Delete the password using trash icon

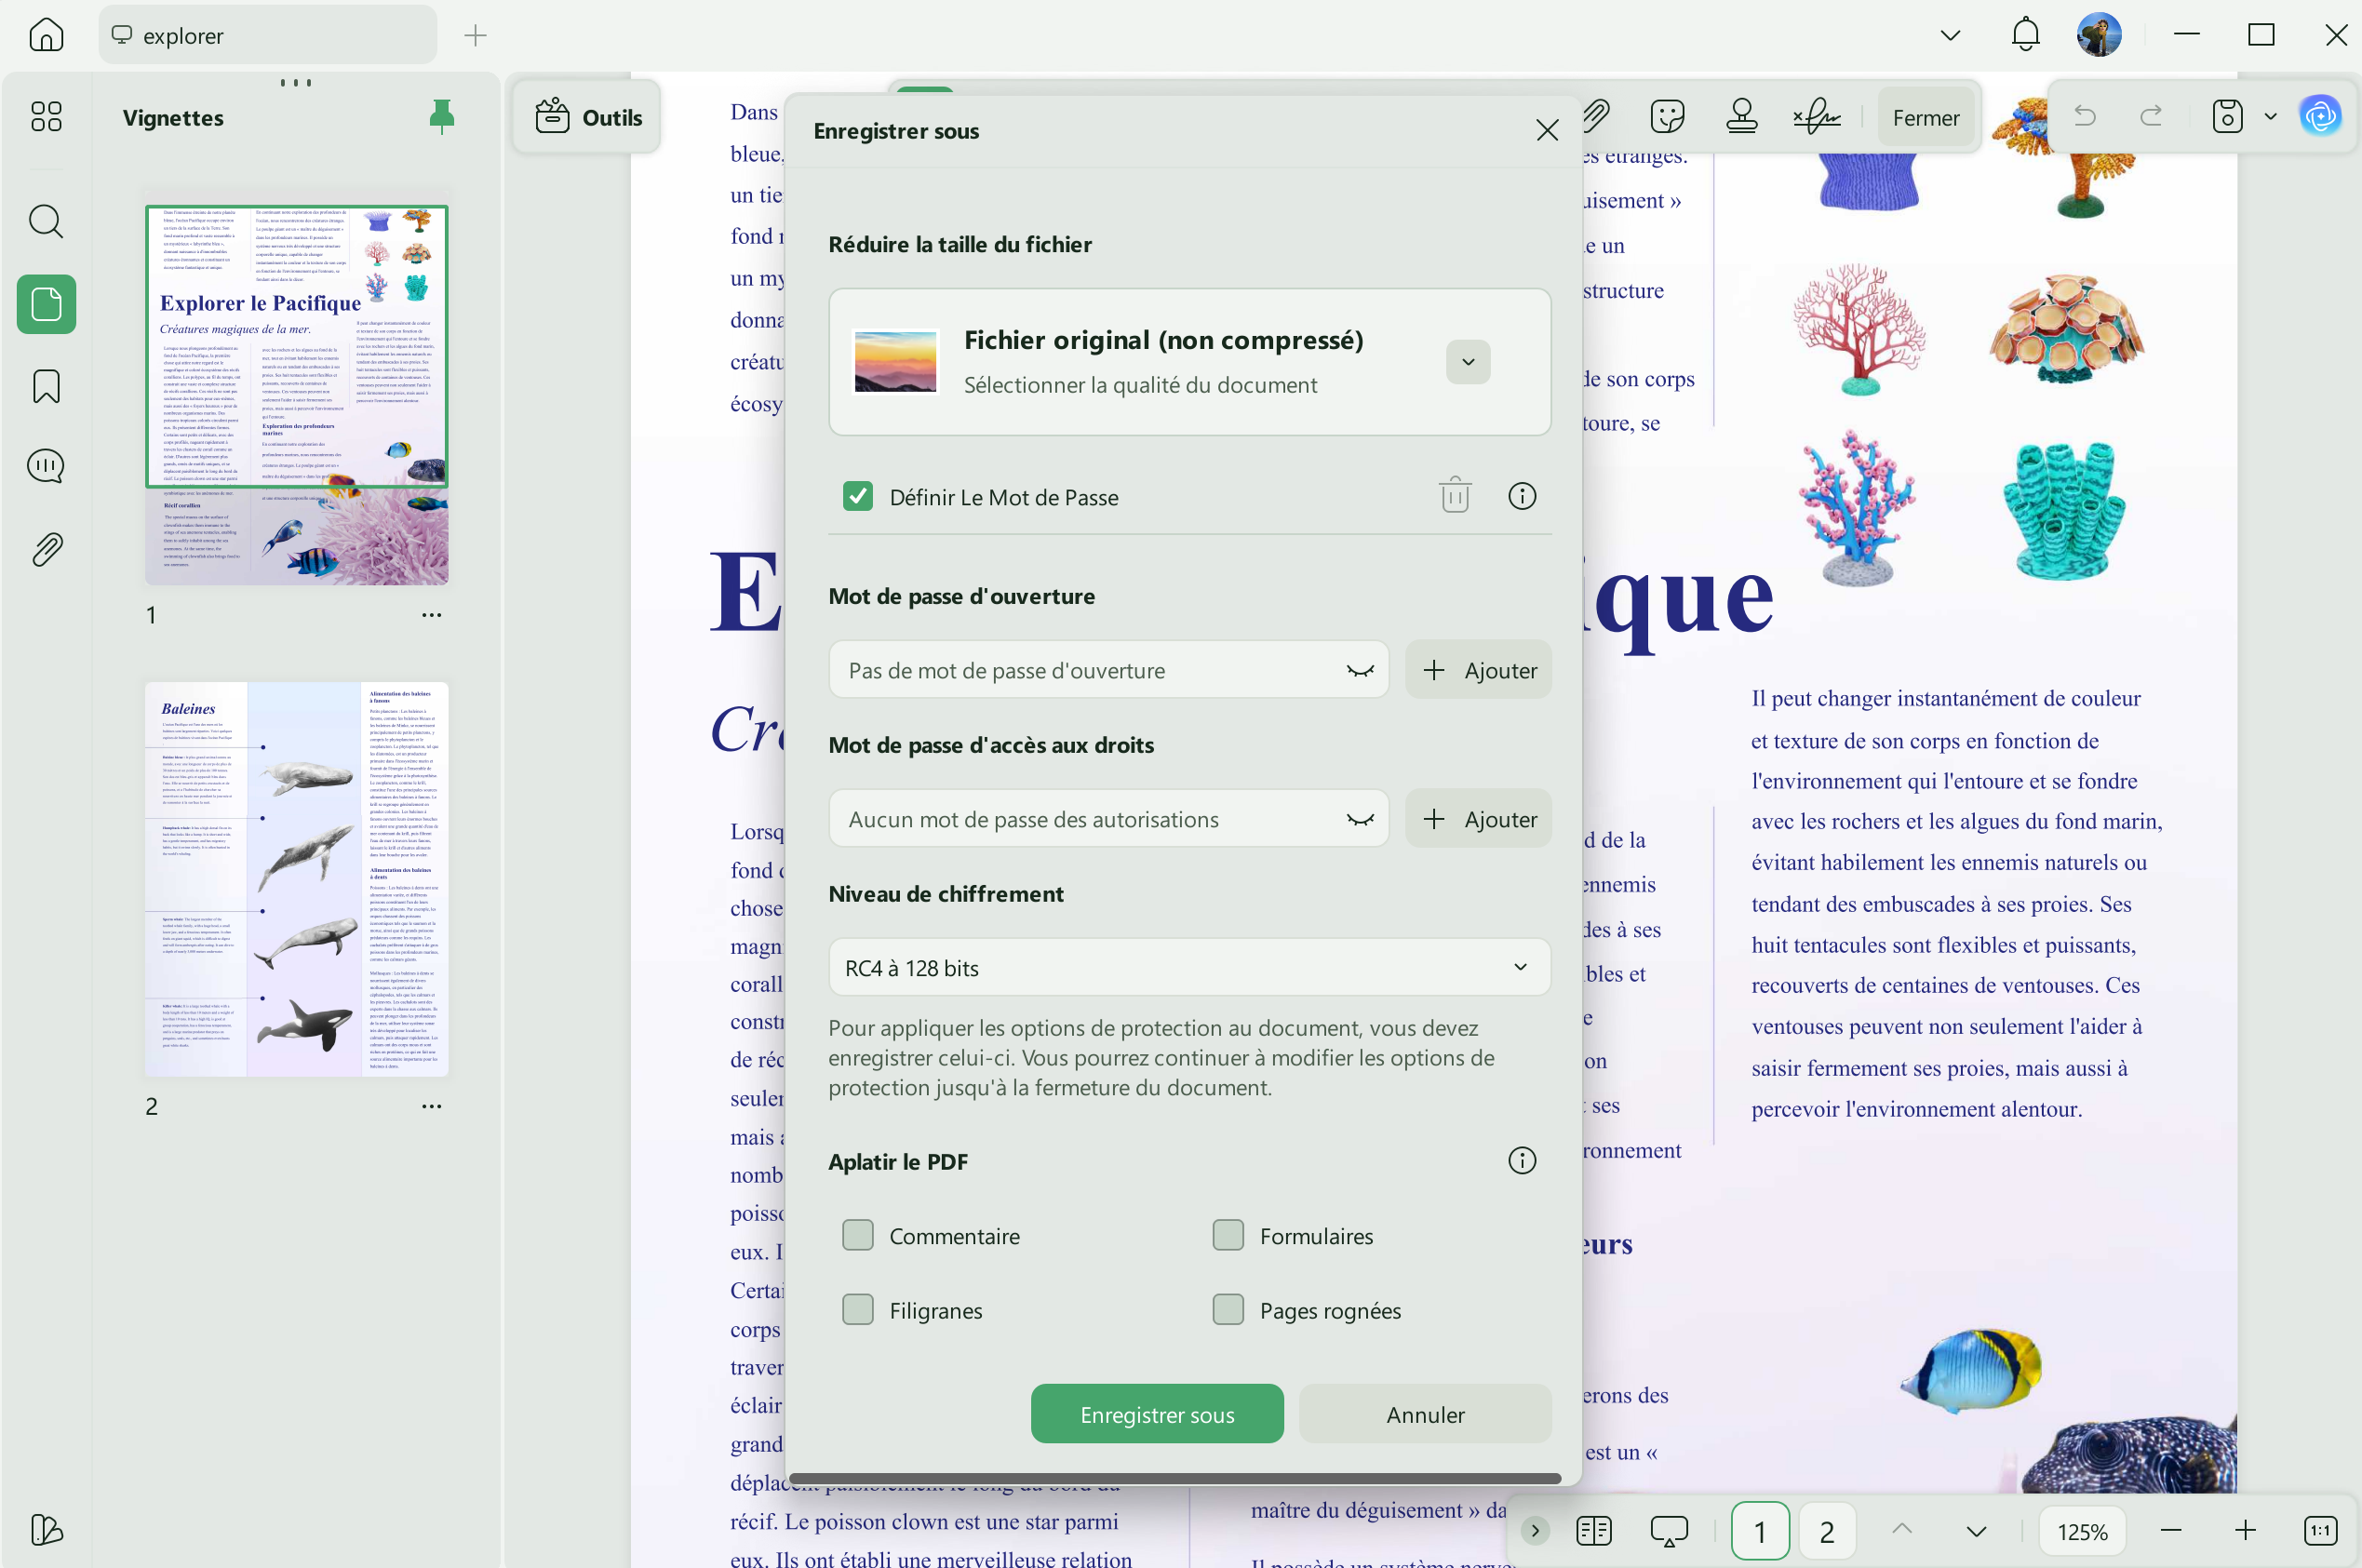(x=1455, y=496)
